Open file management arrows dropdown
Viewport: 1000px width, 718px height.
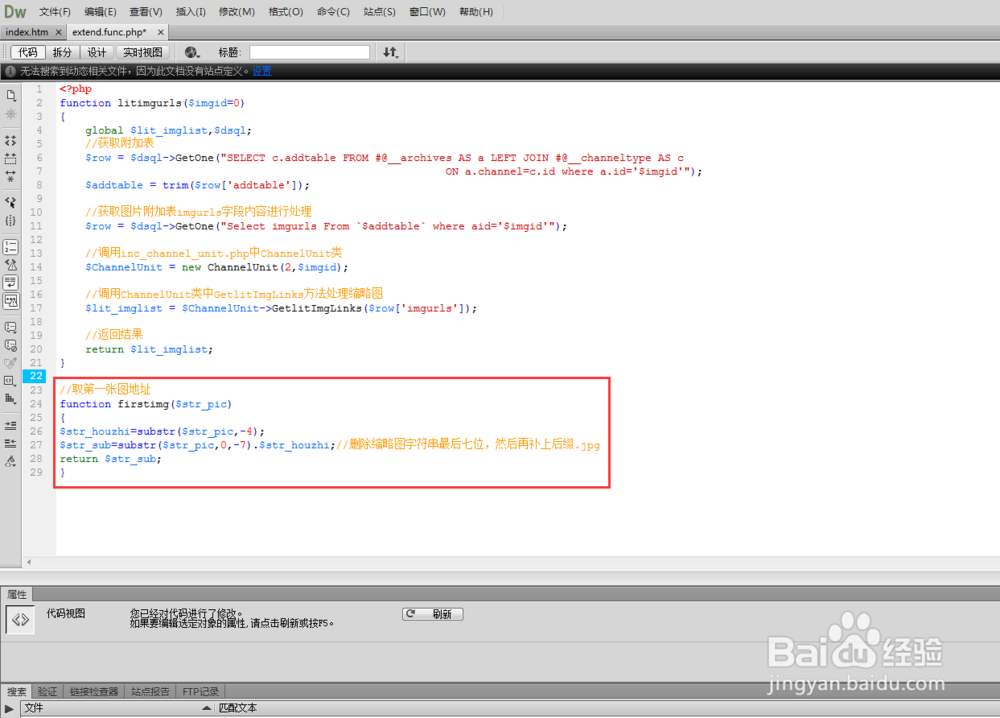point(390,52)
